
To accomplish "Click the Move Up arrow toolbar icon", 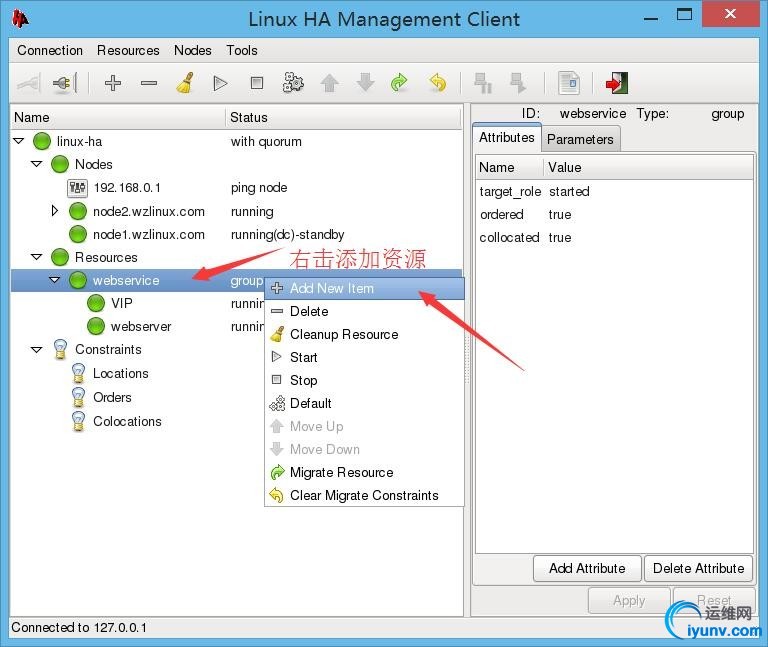I will pos(330,83).
